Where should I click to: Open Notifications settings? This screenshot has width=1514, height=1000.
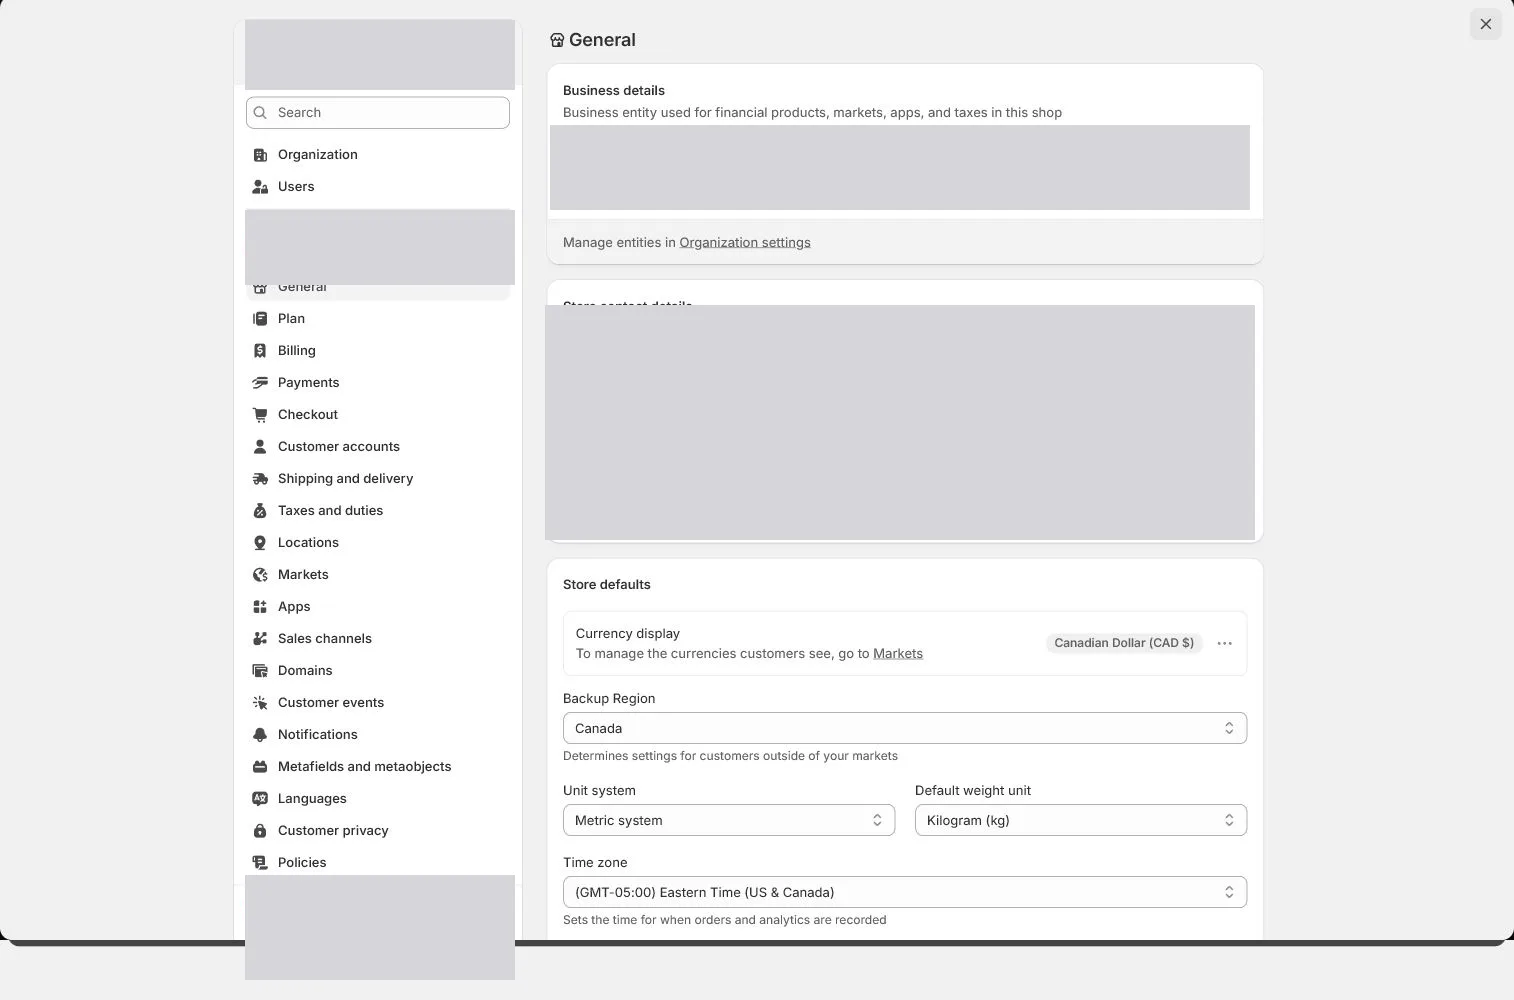pos(378,735)
